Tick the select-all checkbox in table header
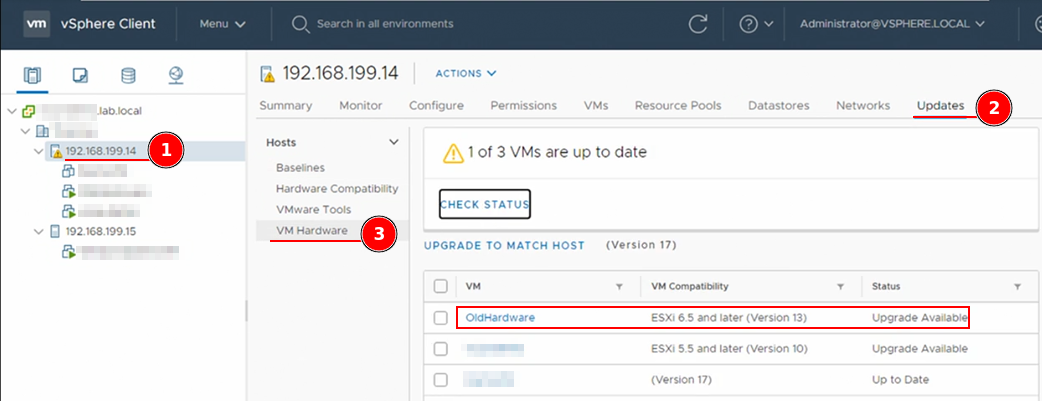1042x401 pixels. click(441, 287)
